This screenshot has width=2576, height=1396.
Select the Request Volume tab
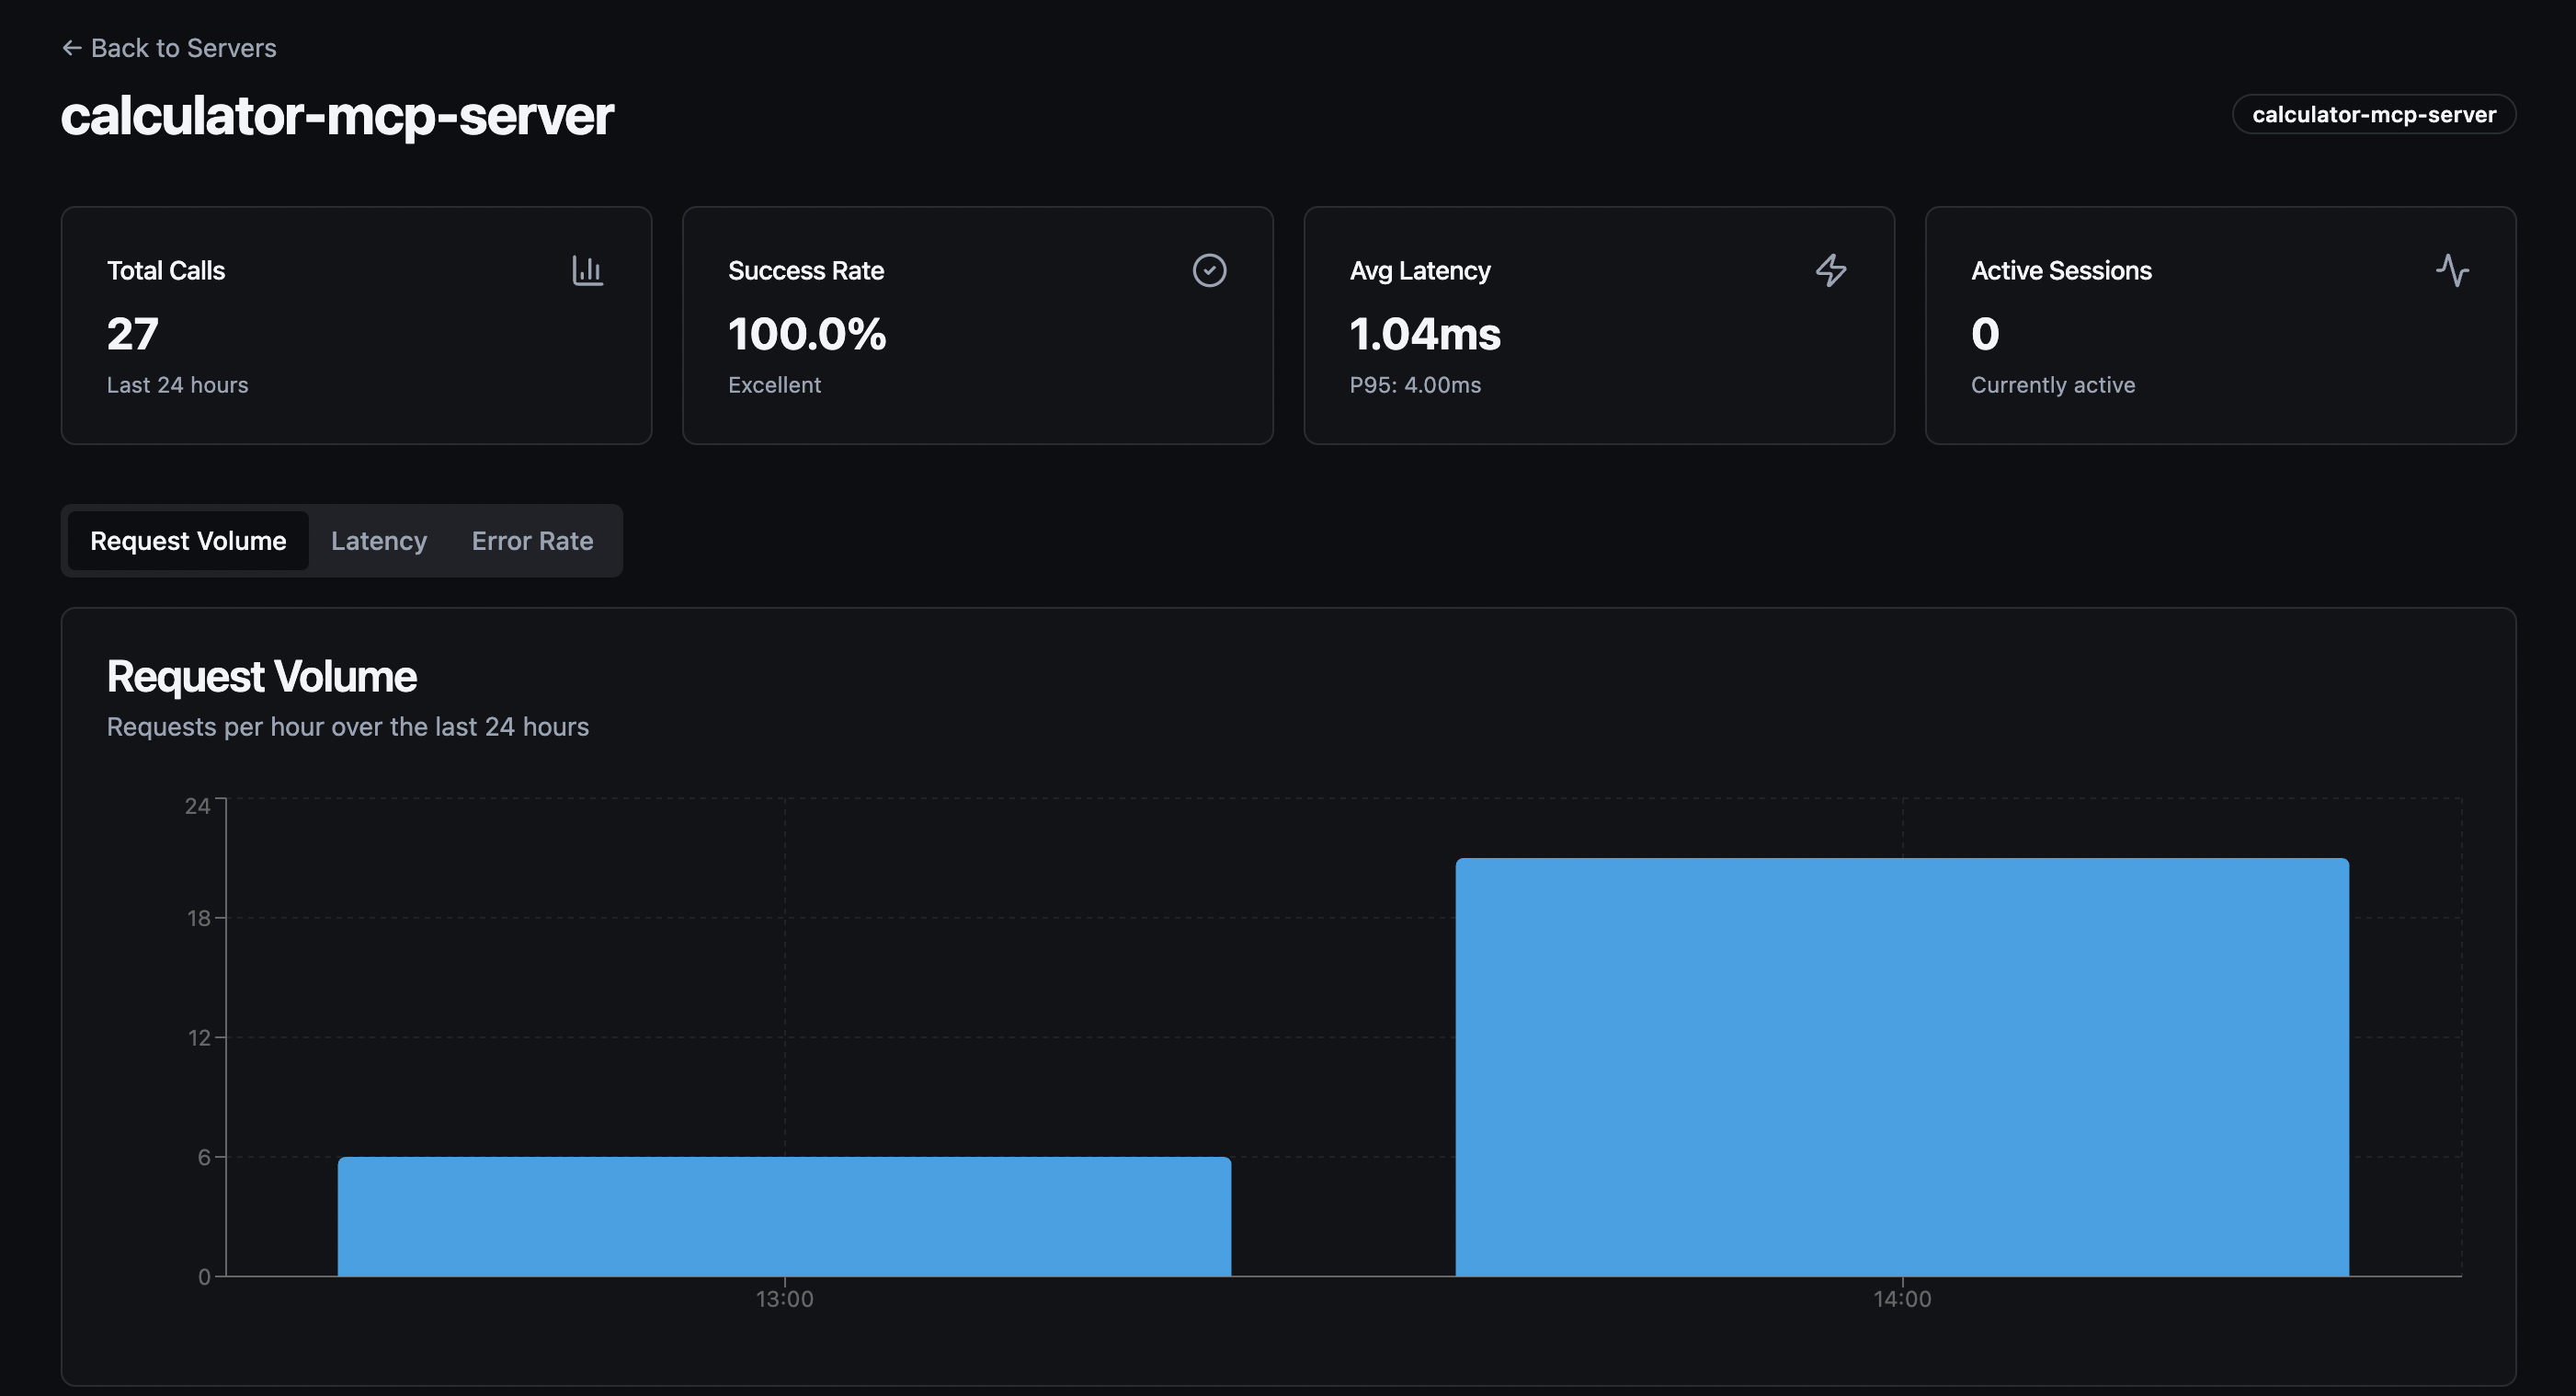tap(188, 541)
